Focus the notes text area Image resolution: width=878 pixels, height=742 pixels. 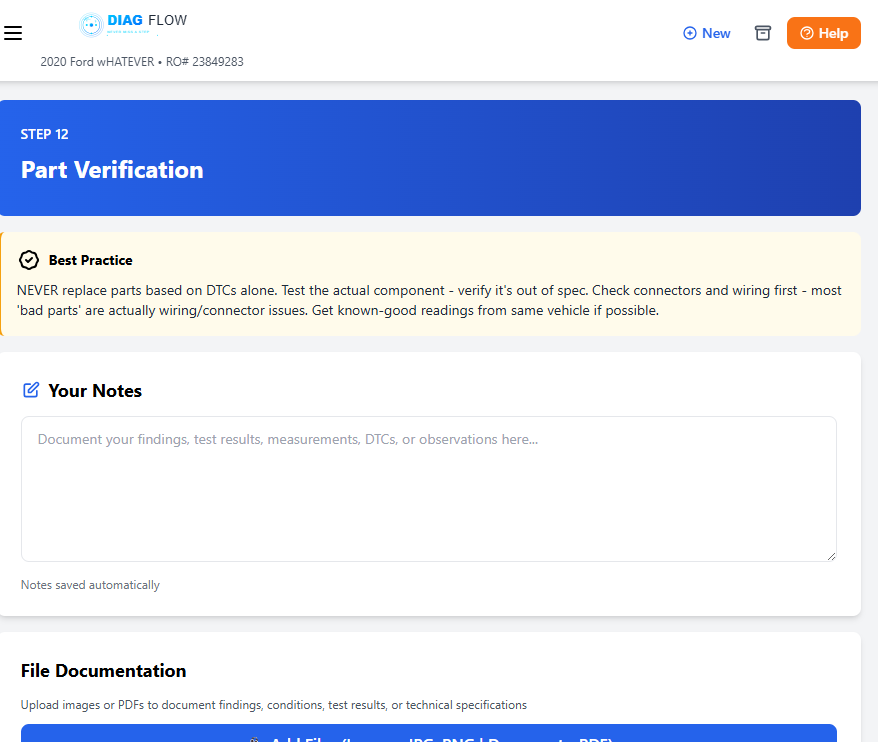click(428, 488)
